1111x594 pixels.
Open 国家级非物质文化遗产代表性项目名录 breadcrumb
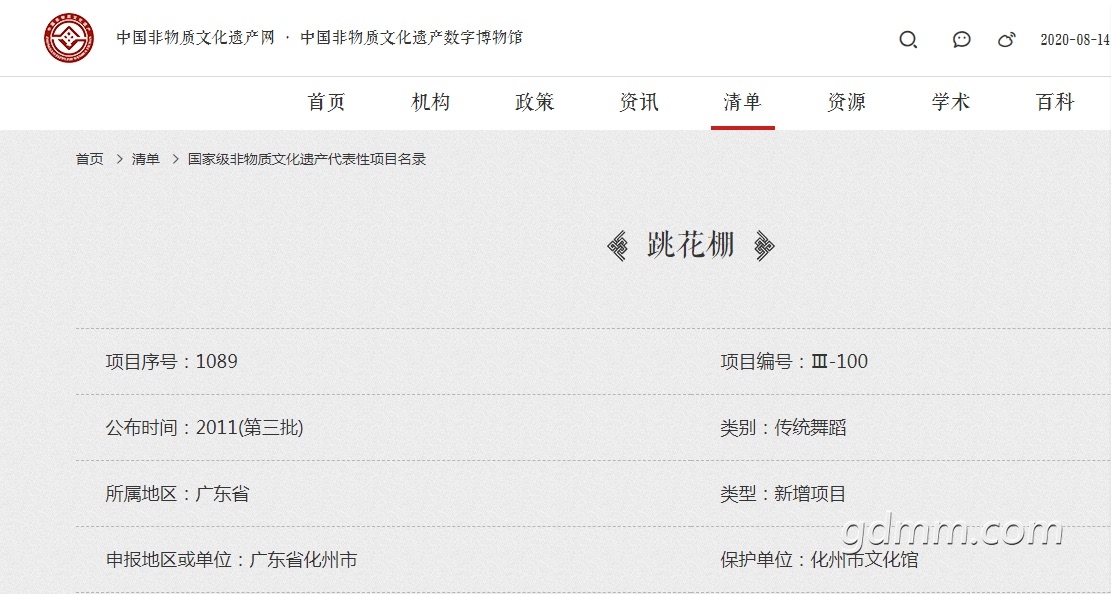[x=307, y=159]
